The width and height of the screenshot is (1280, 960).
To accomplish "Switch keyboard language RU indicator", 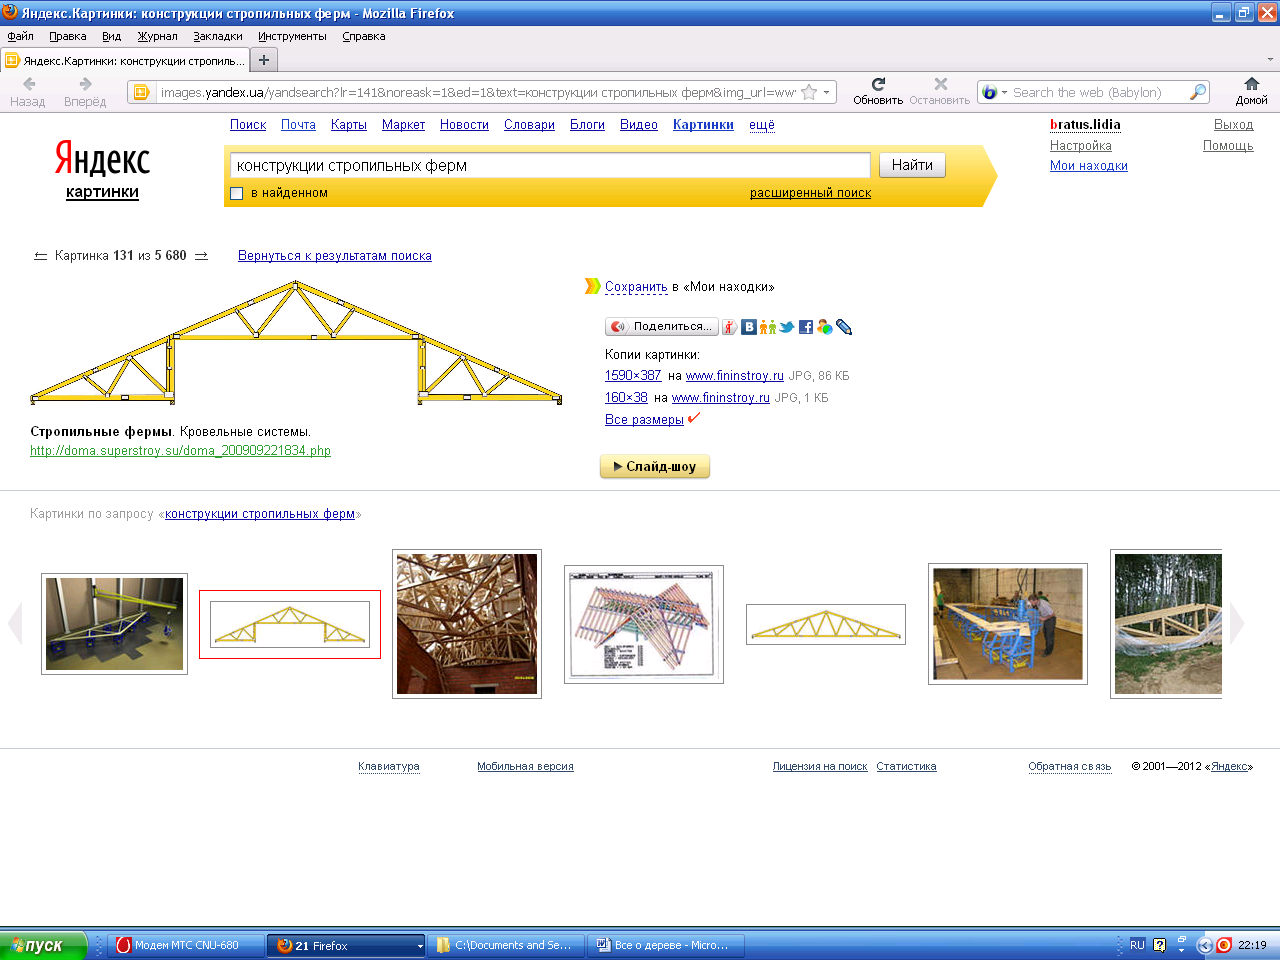I will tap(1137, 945).
